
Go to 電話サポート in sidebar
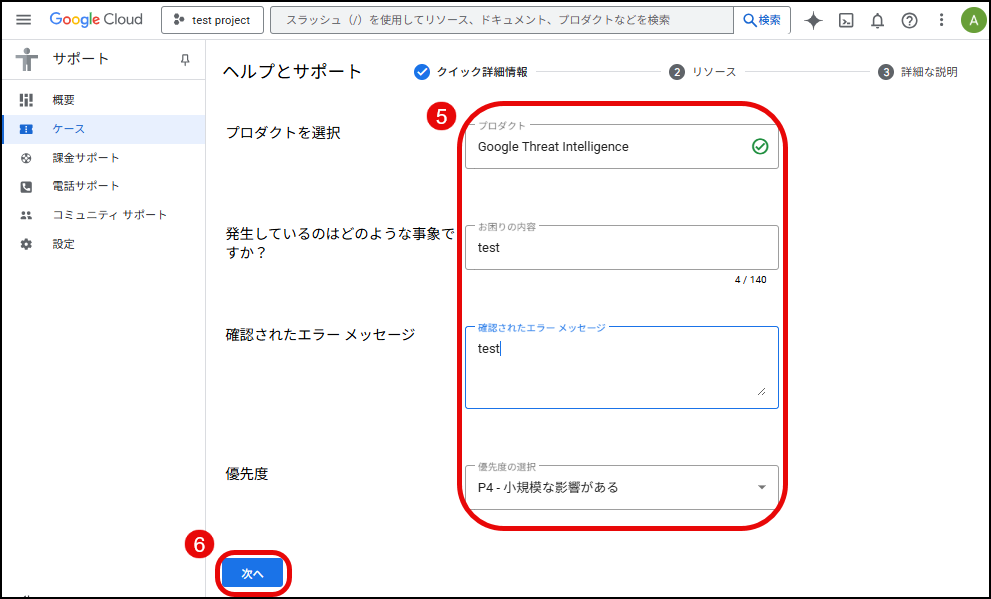click(x=86, y=186)
